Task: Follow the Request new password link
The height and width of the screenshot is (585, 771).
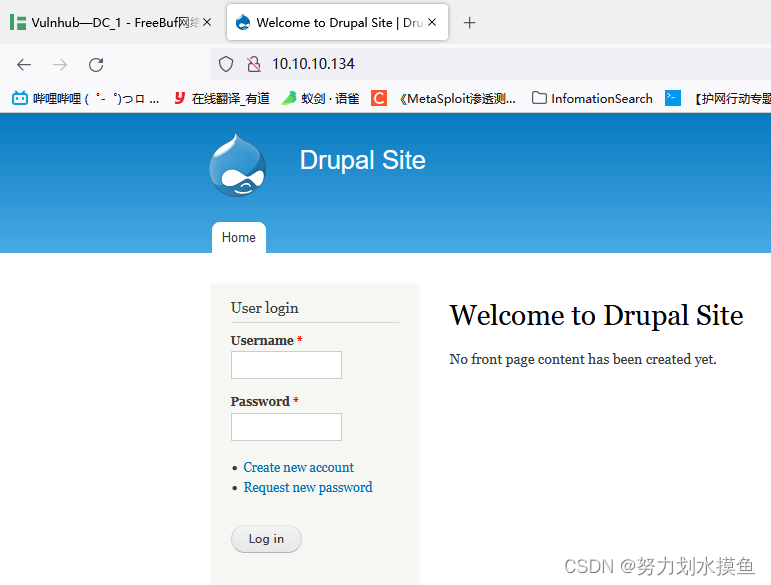Action: click(308, 487)
